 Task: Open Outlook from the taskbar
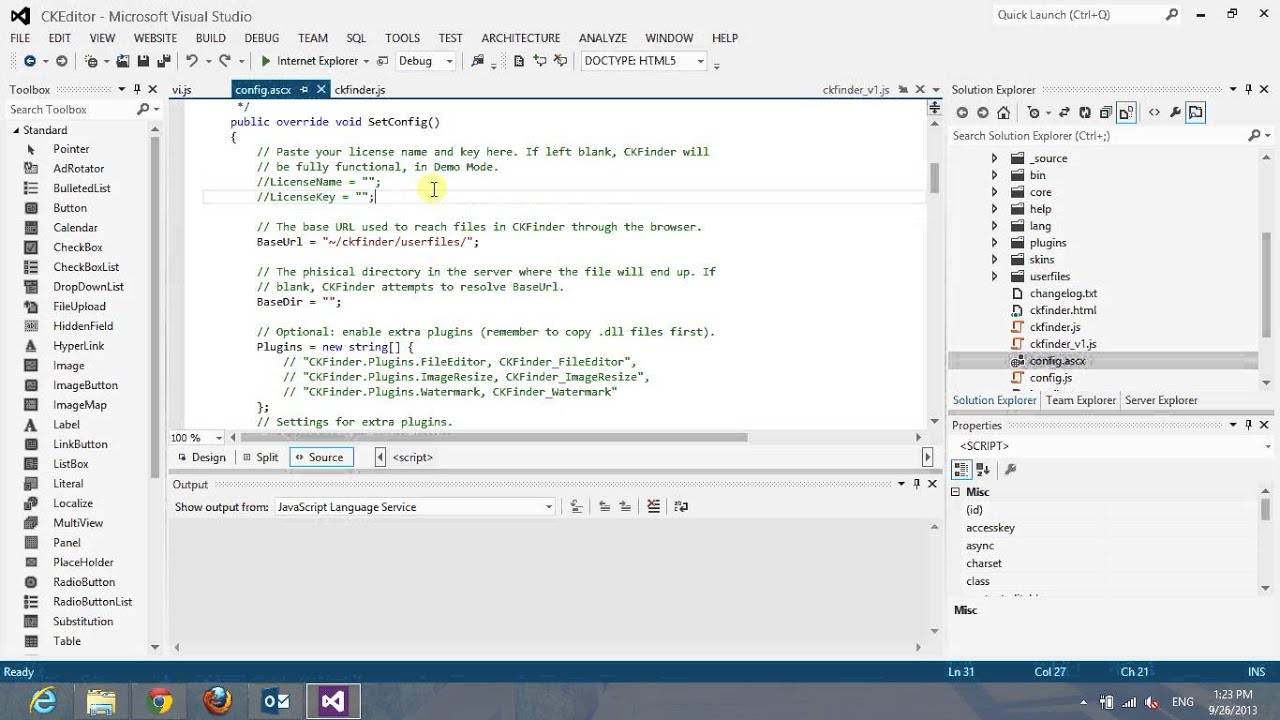(x=275, y=702)
